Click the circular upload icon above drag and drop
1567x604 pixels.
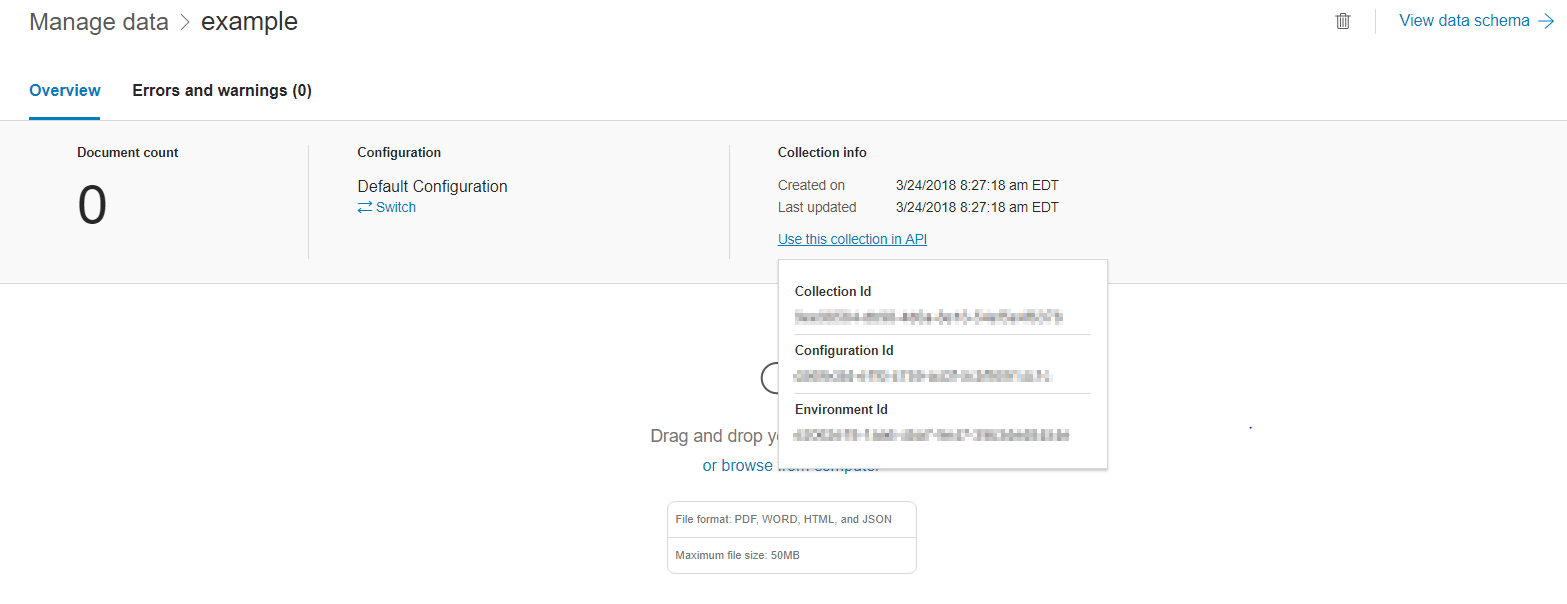(770, 377)
